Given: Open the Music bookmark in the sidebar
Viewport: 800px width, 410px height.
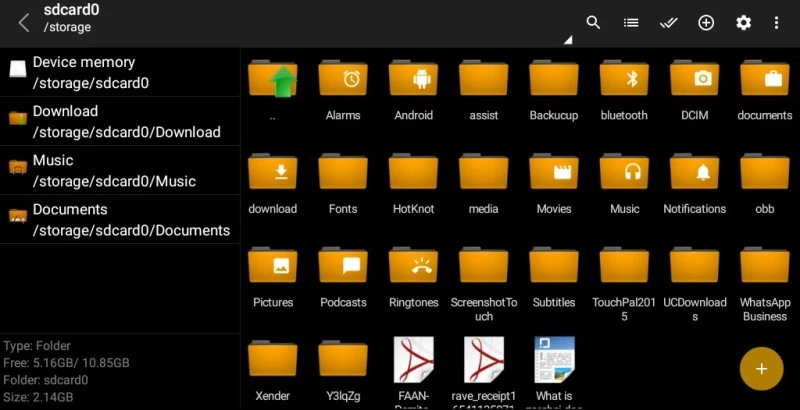Looking at the screenshot, I should pyautogui.click(x=120, y=170).
